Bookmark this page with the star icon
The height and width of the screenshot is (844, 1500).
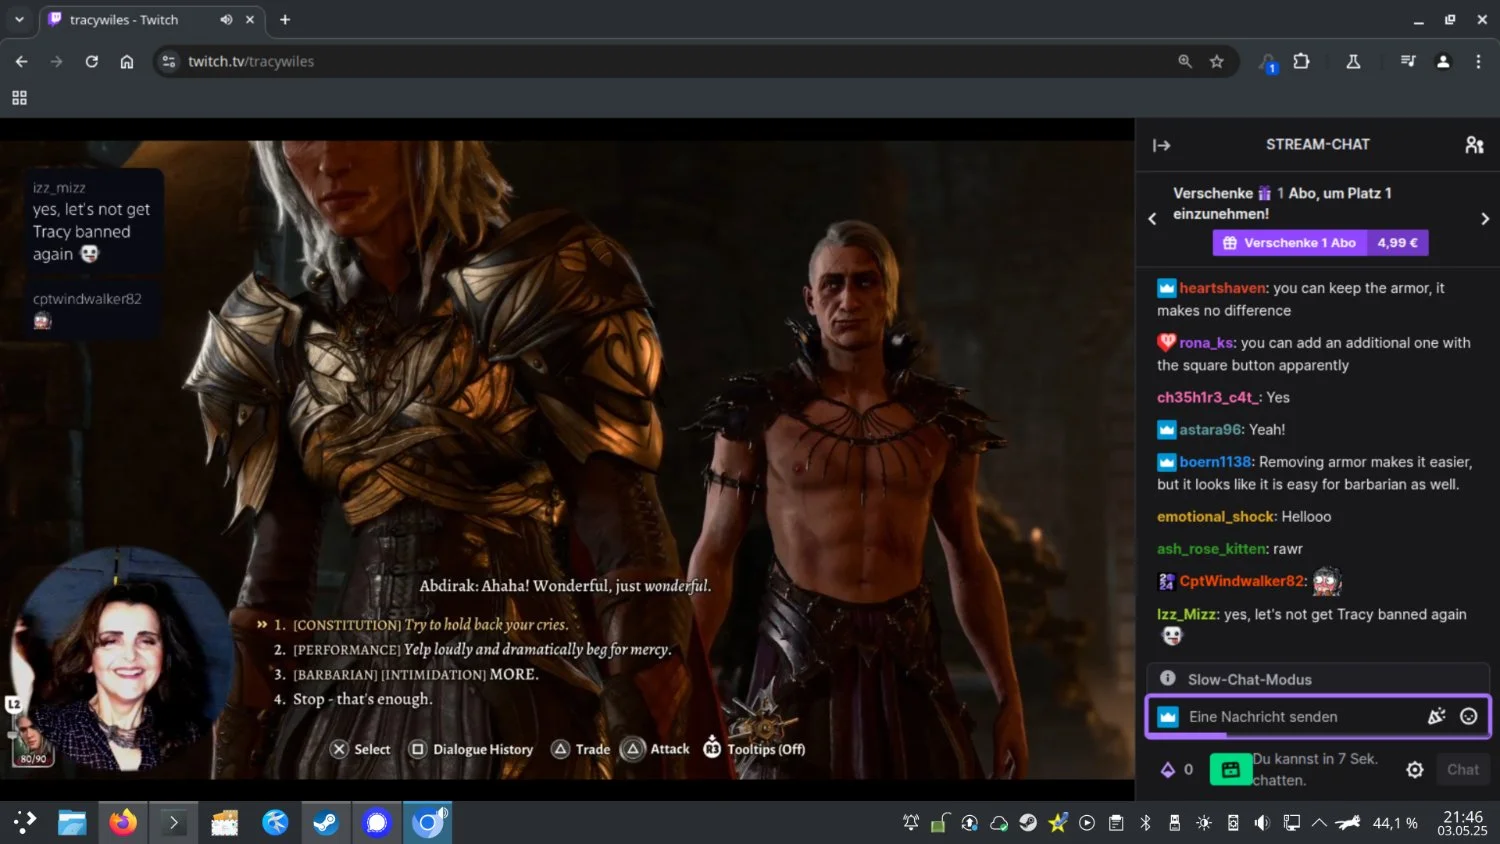pos(1216,62)
